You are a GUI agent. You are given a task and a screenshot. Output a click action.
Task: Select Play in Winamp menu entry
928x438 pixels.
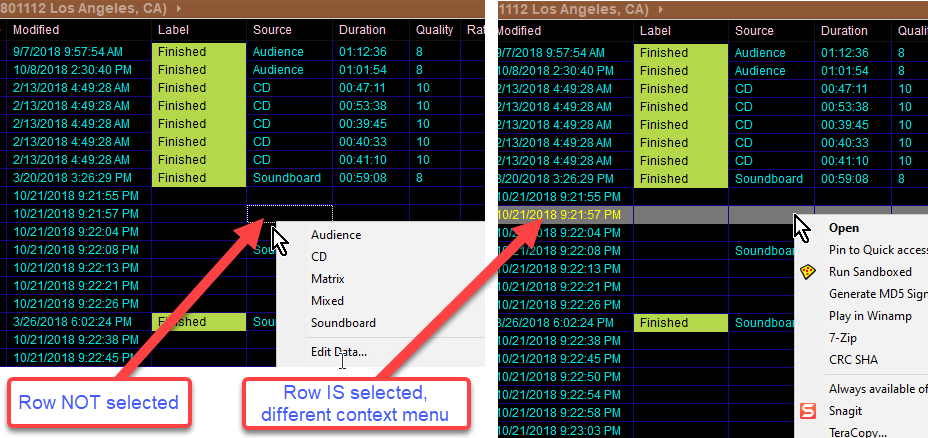(x=871, y=316)
